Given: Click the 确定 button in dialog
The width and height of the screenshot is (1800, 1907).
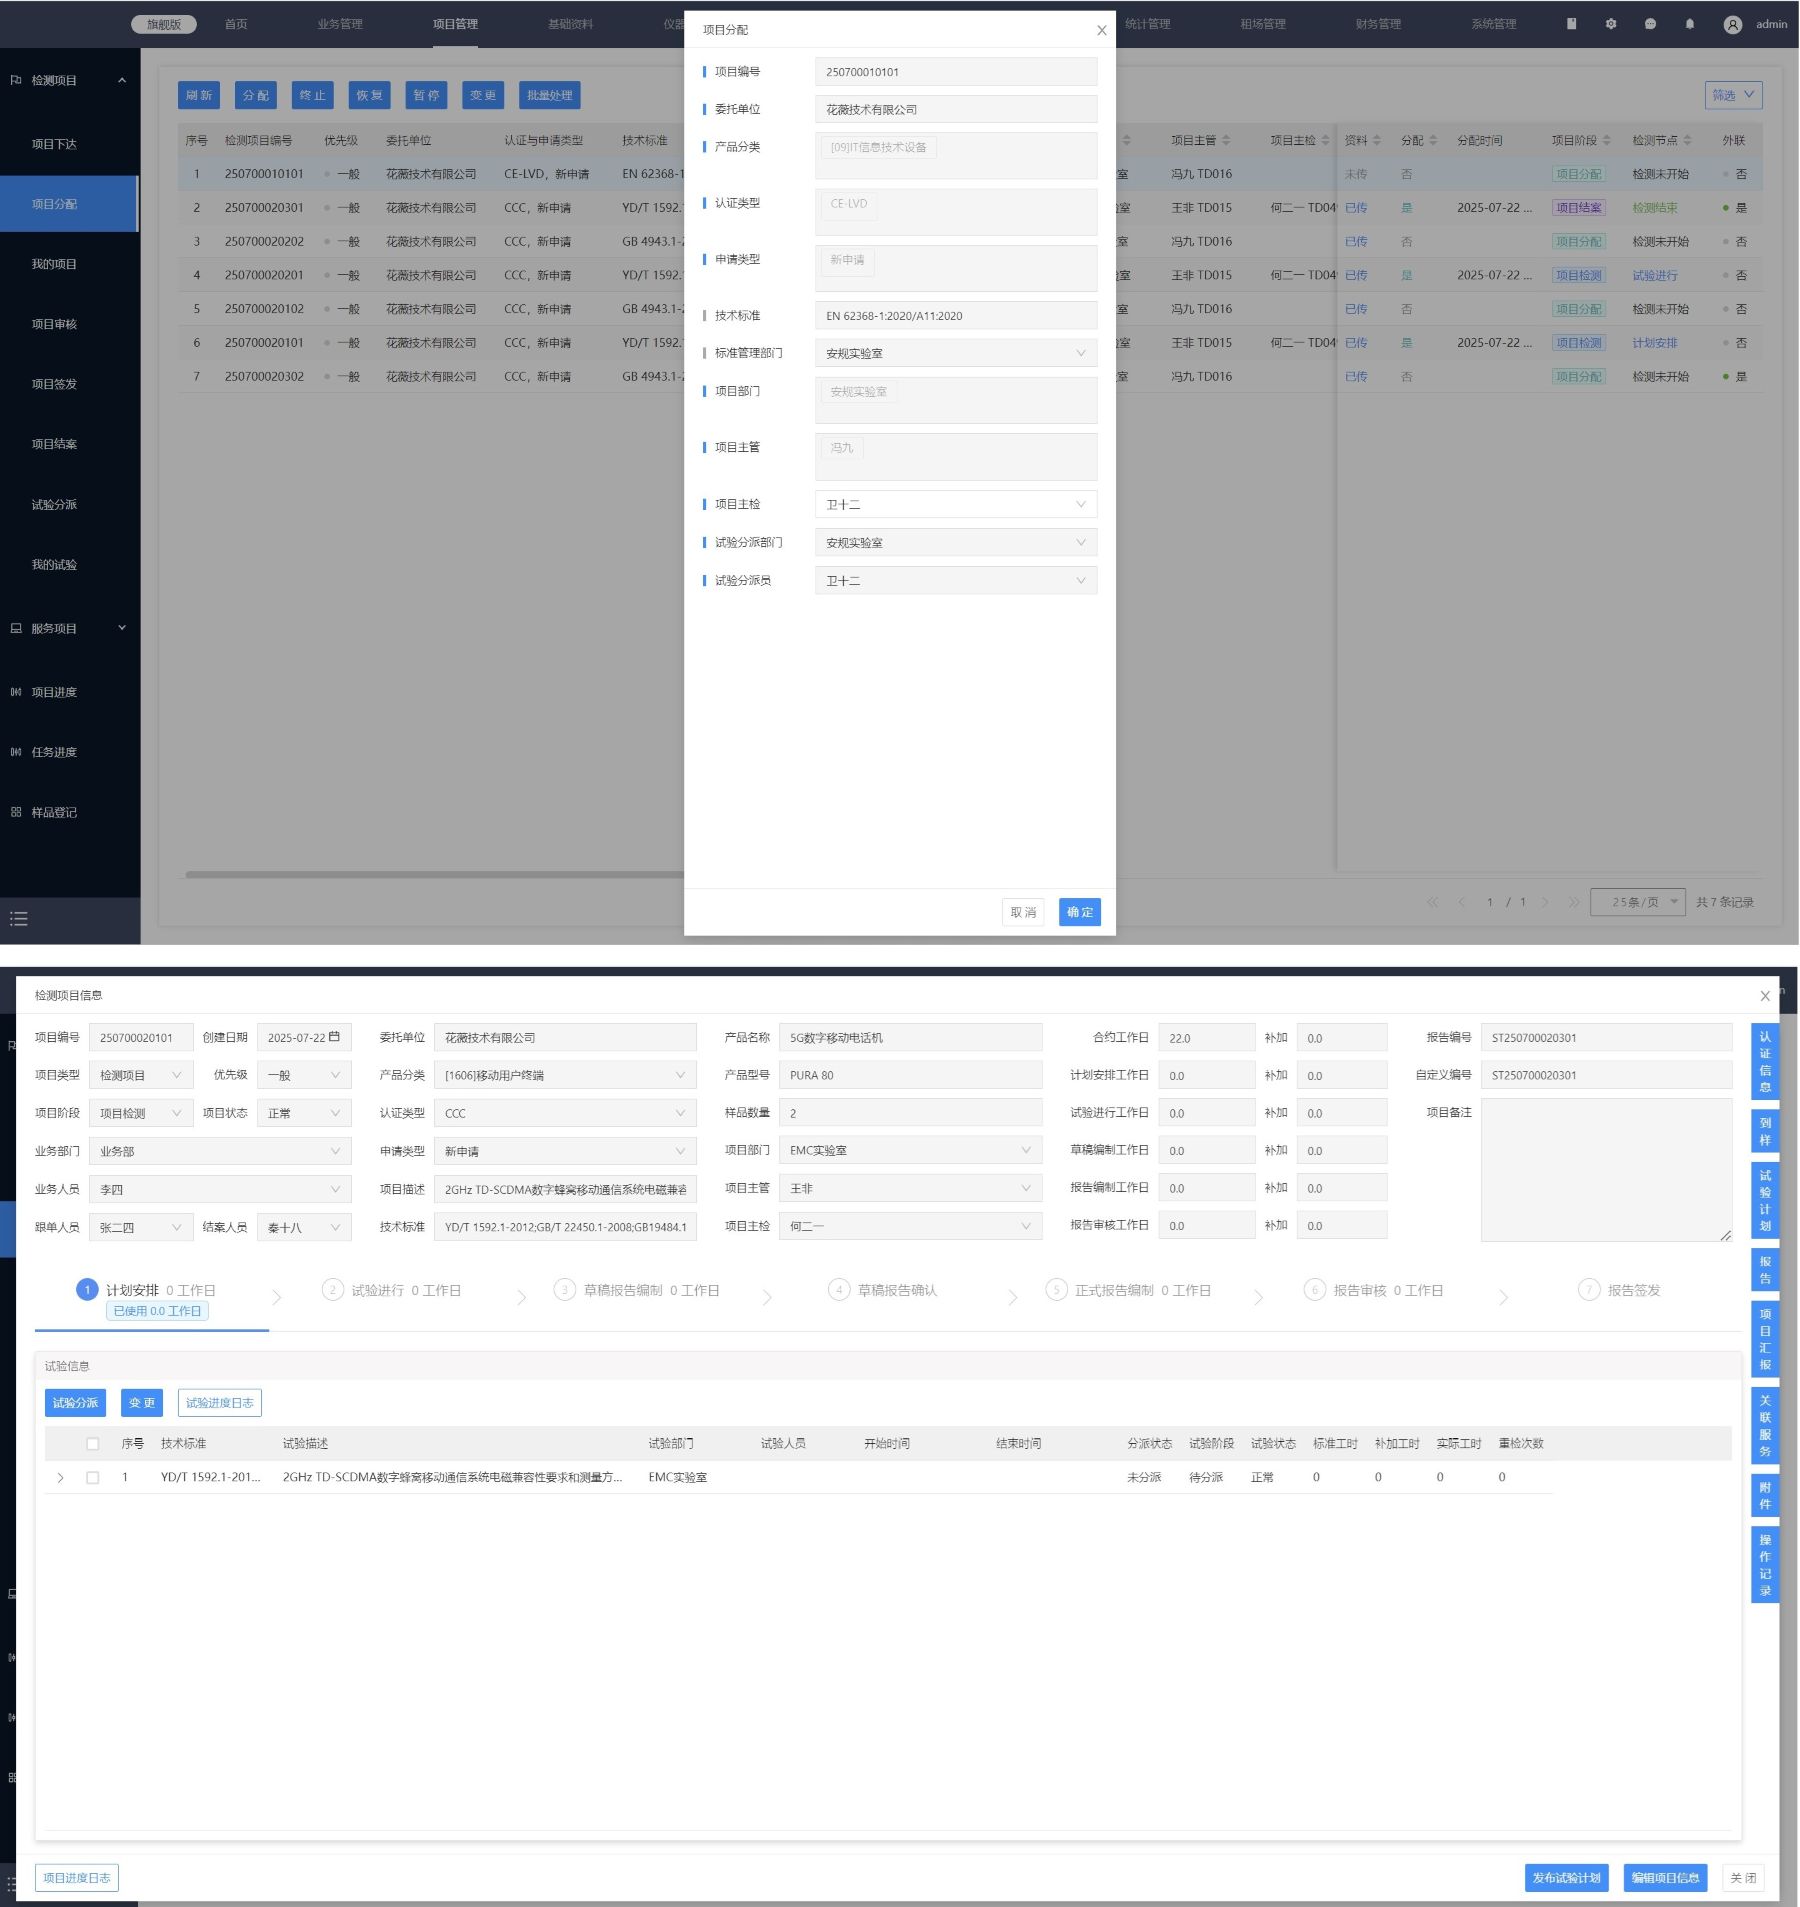Looking at the screenshot, I should coord(1079,912).
